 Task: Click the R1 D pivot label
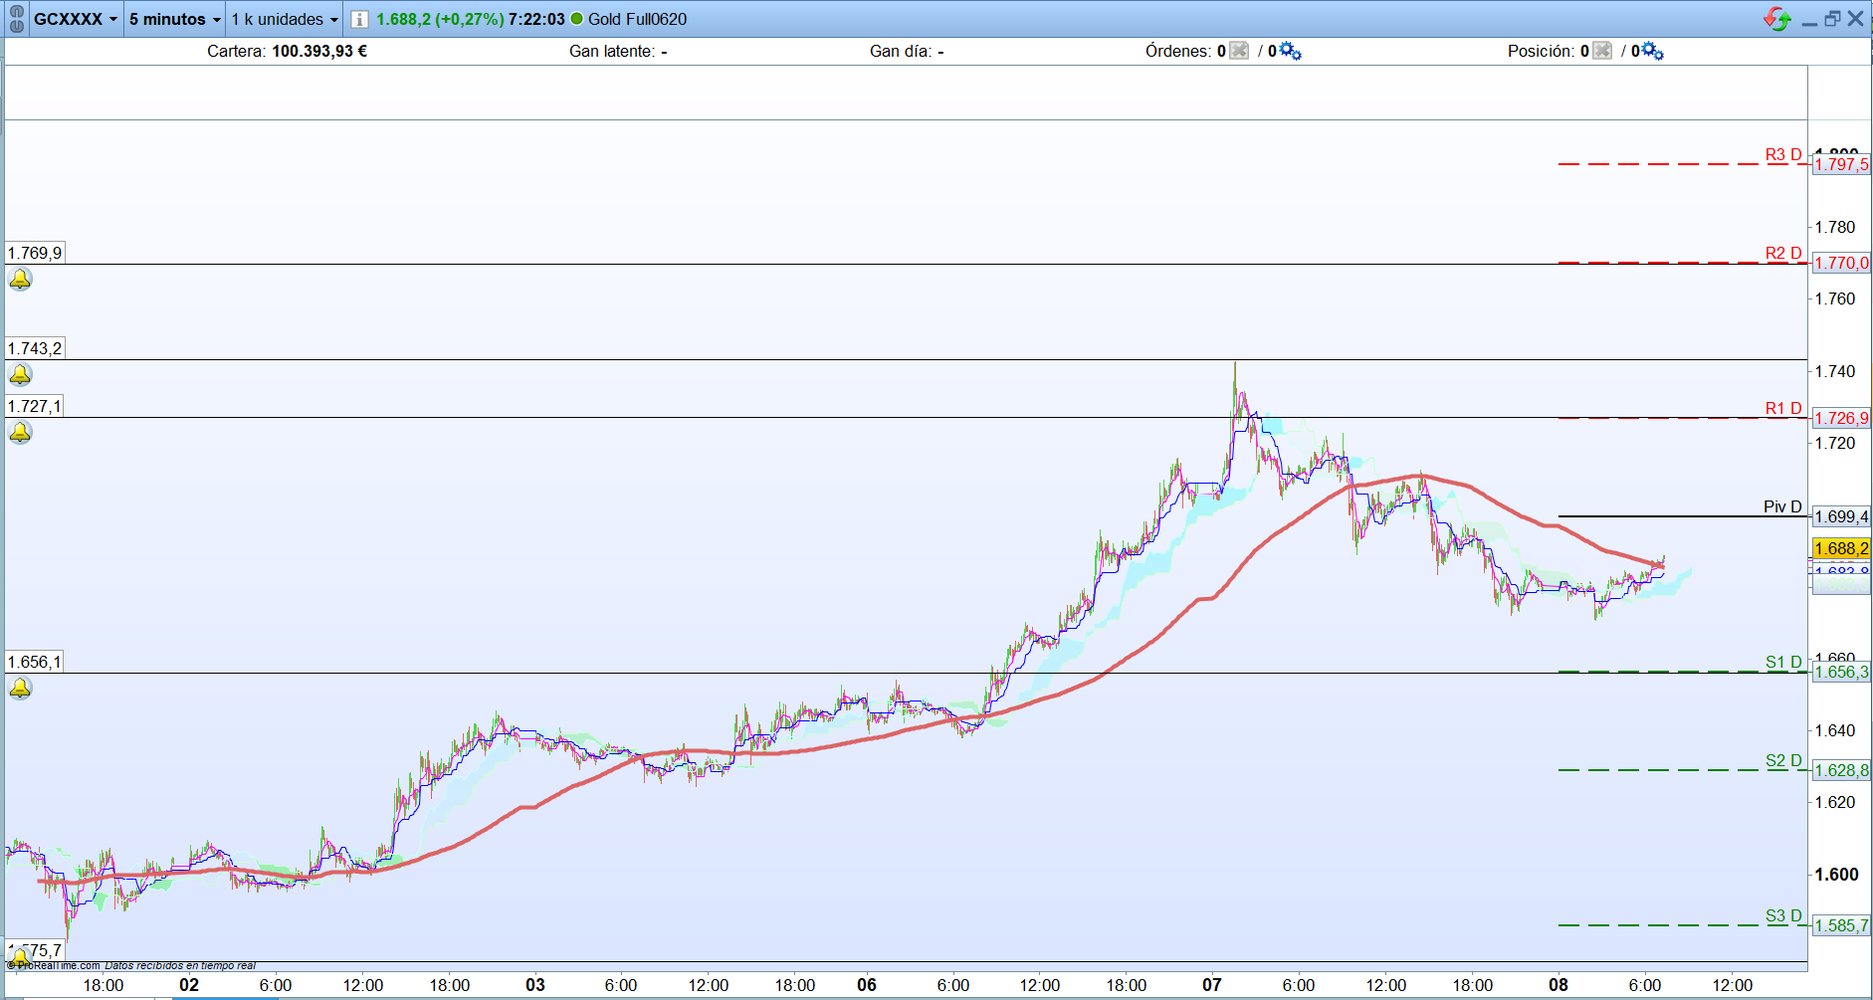(1783, 408)
